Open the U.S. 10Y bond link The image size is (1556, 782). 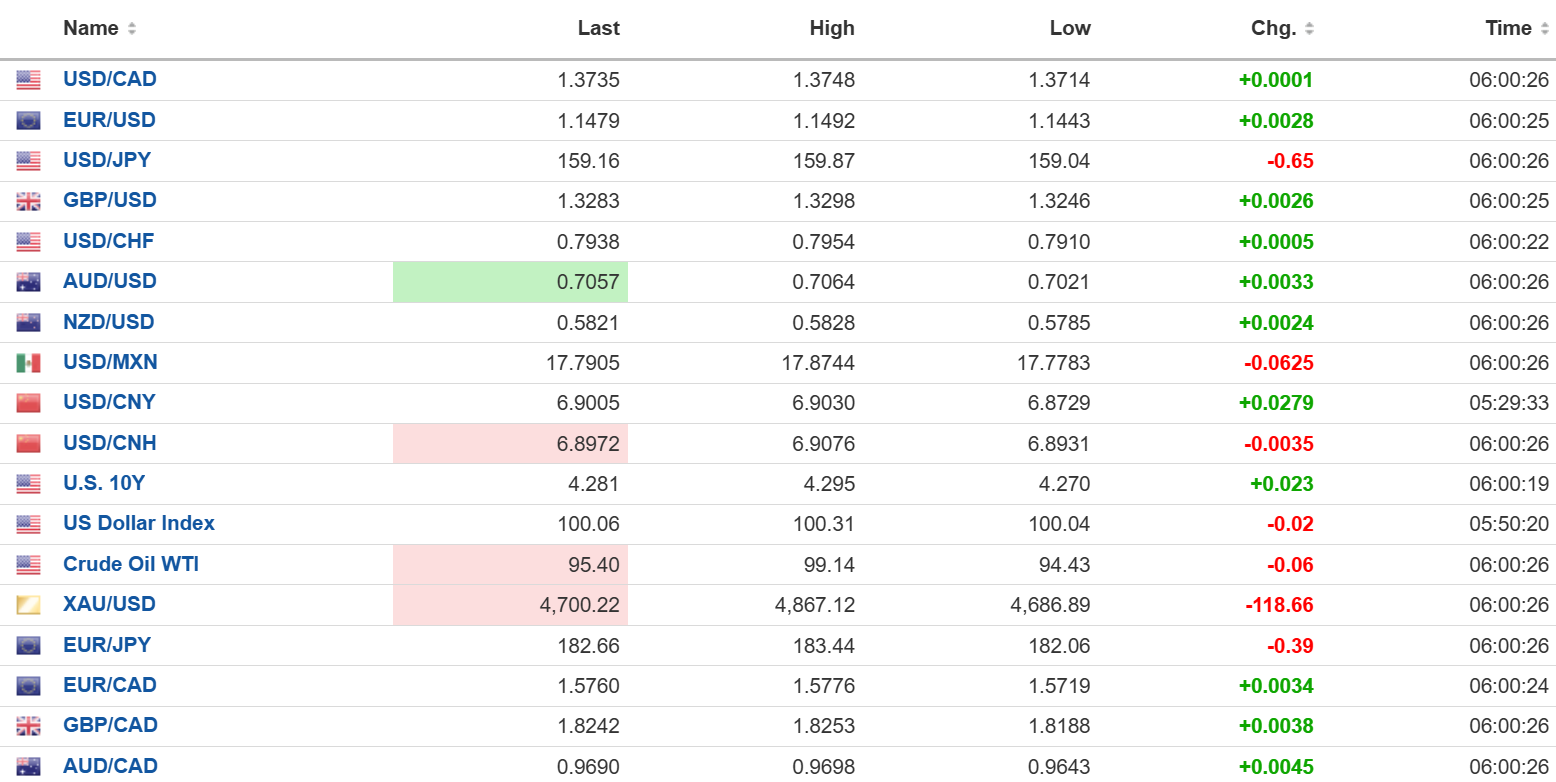pos(104,483)
